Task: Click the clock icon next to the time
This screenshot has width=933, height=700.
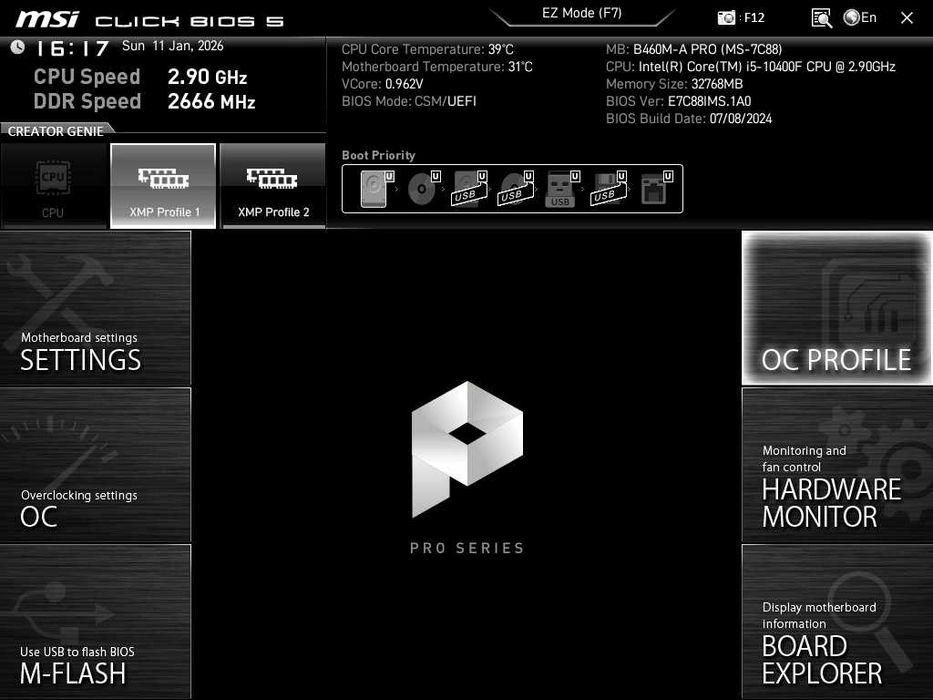Action: click(x=17, y=47)
